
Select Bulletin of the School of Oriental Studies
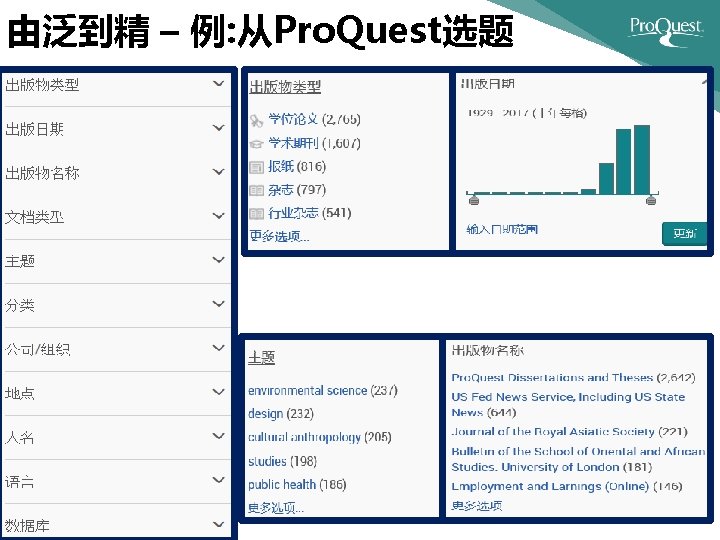[x=578, y=459]
